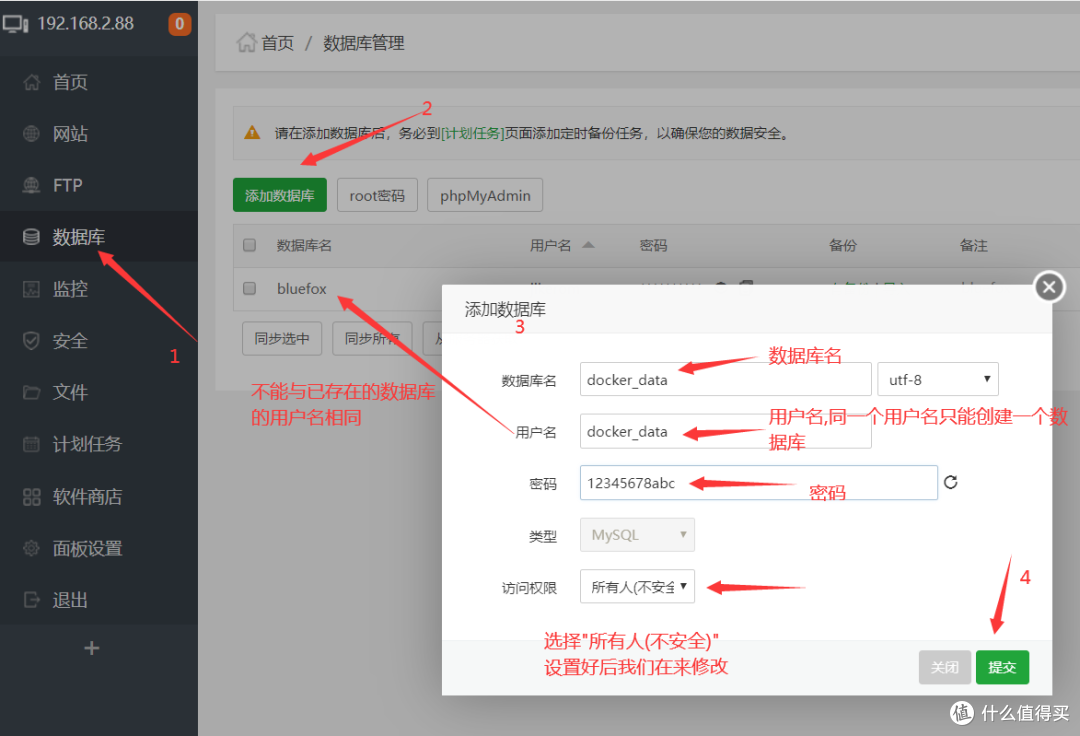The height and width of the screenshot is (736, 1080).
Task: Click the folder icon beside 文件
Action: [x=32, y=392]
